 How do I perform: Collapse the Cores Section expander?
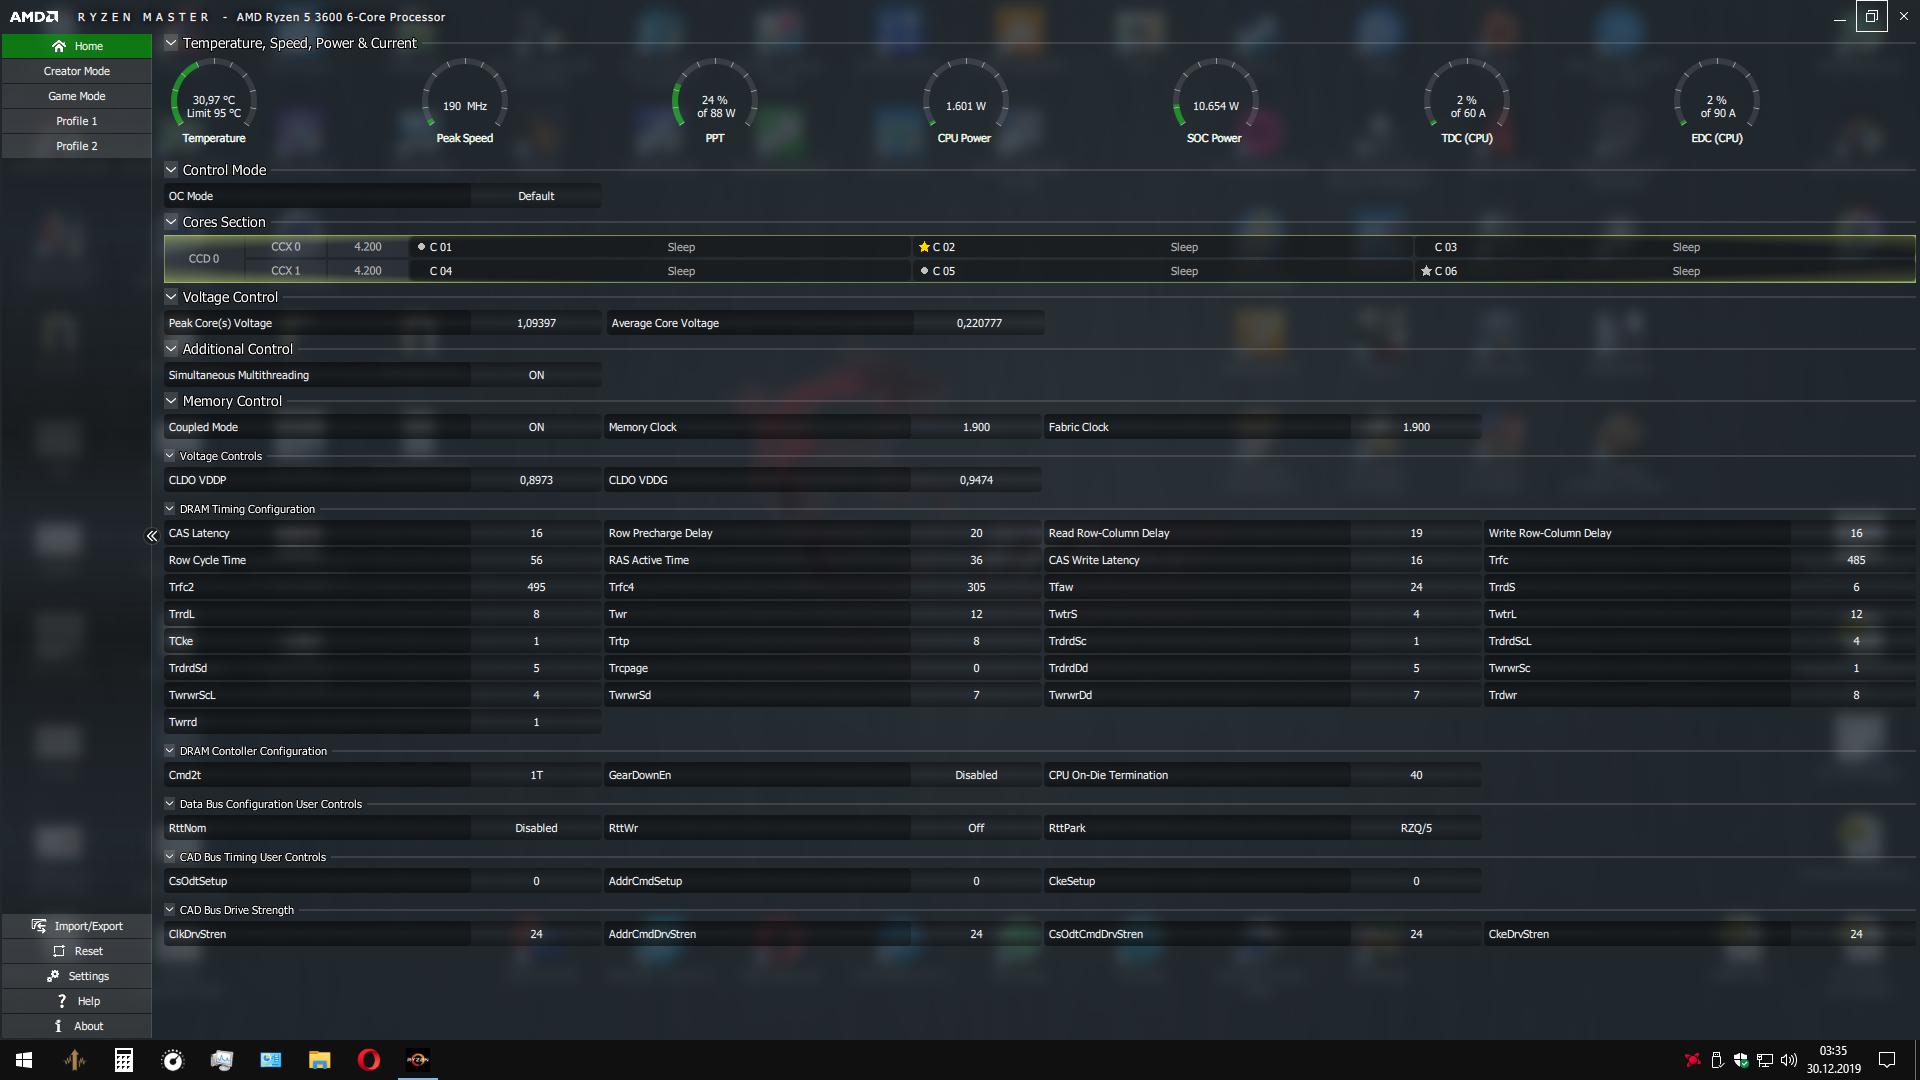pyautogui.click(x=171, y=222)
